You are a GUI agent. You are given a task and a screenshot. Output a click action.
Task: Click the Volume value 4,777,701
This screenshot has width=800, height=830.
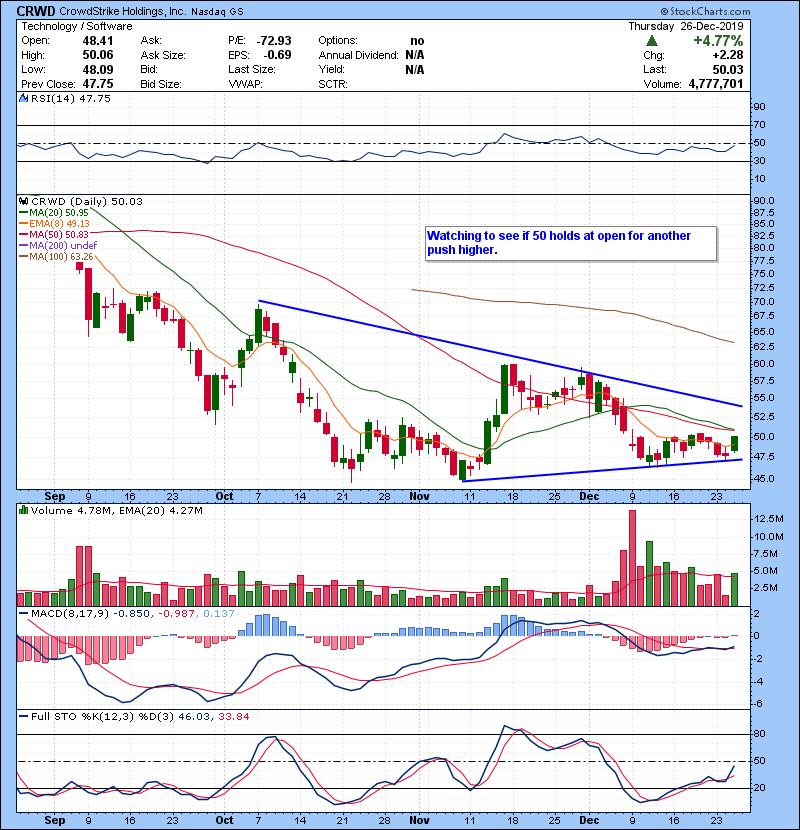pyautogui.click(x=716, y=84)
